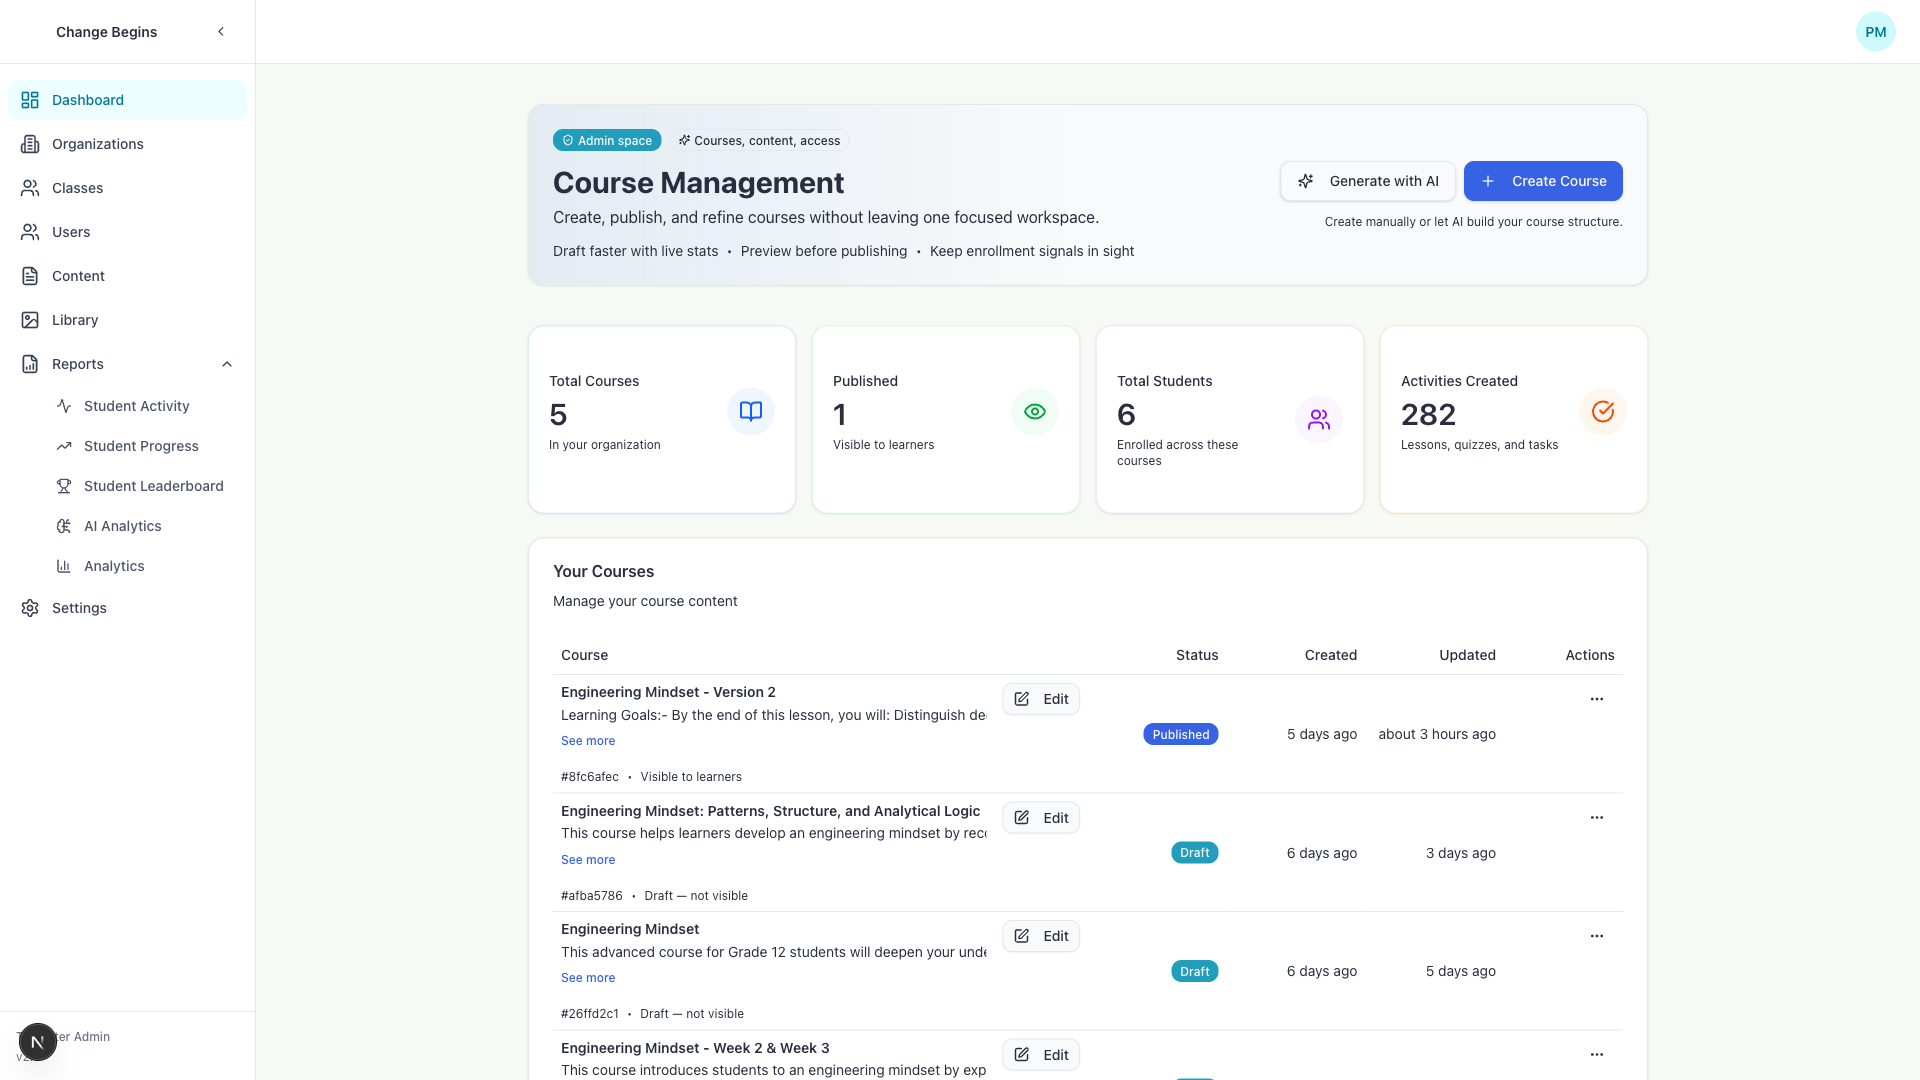Expand 'See more' on Engineering Mindset course
The width and height of the screenshot is (1920, 1080).
(x=587, y=977)
